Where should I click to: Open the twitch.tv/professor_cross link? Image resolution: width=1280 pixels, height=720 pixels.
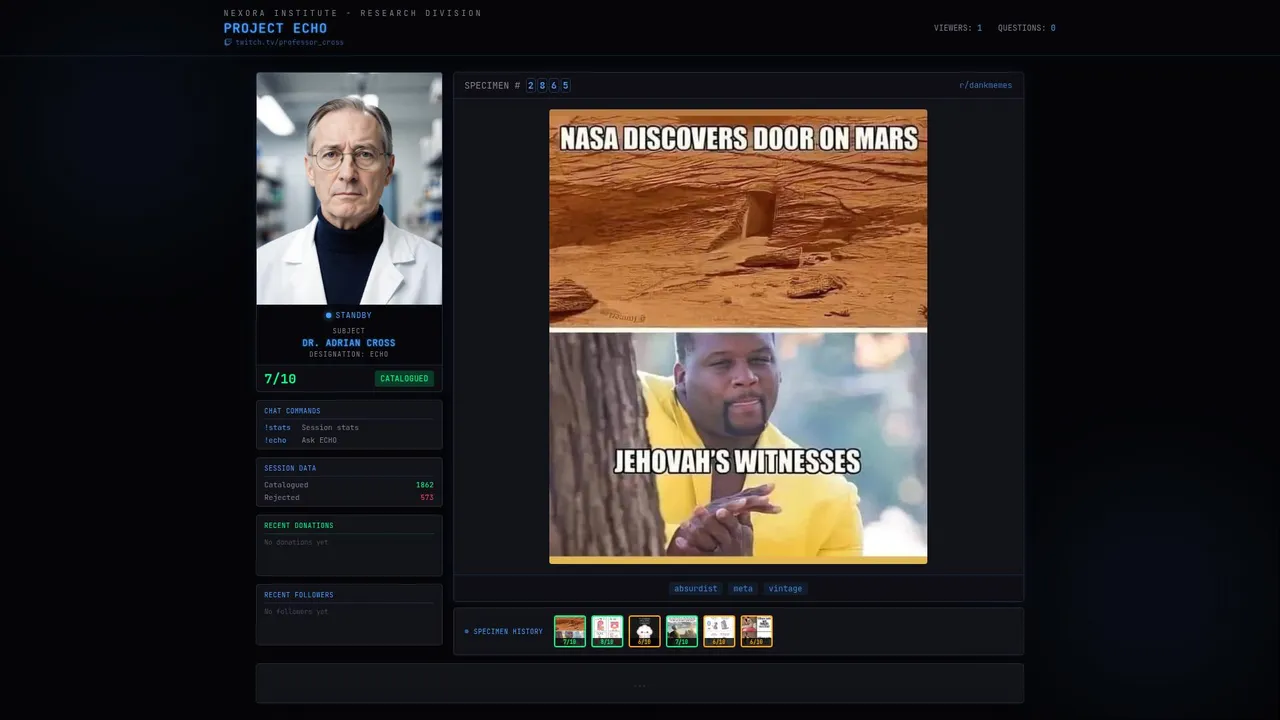coord(289,43)
